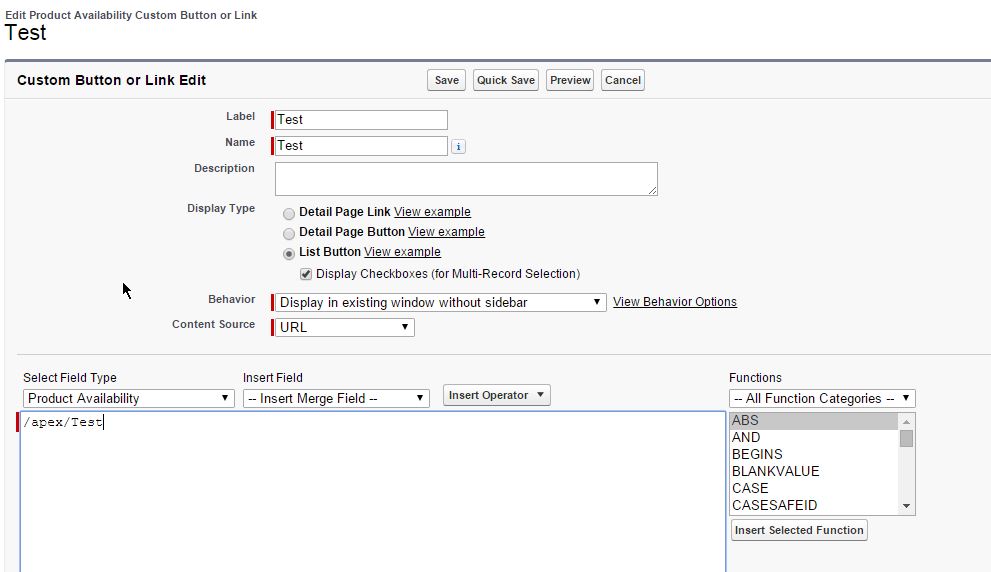
Task: Uncheck Display Checkboxes for Multi-Record Selection
Action: coord(306,274)
